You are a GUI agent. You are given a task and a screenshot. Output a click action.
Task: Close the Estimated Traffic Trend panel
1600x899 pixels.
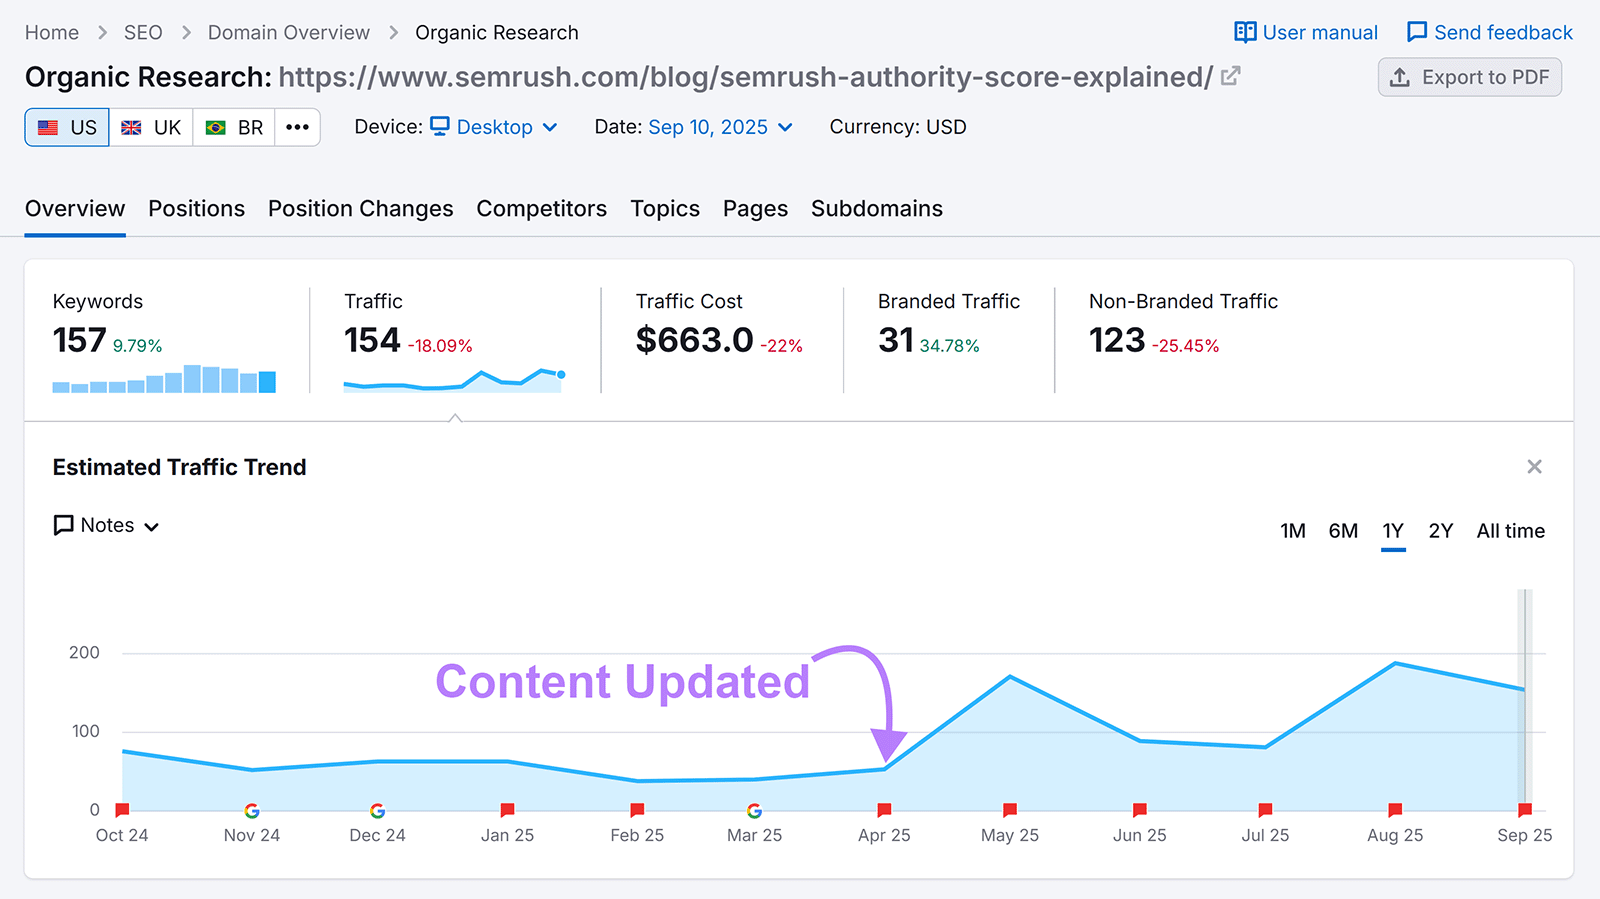point(1534,467)
